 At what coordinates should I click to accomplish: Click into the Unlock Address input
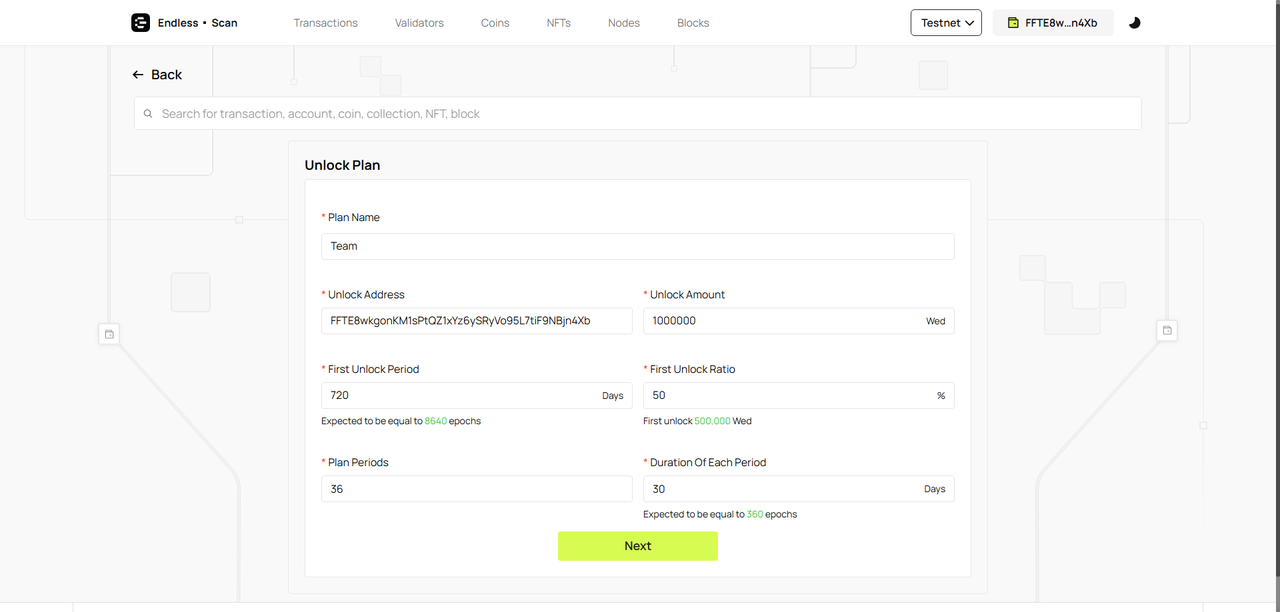(476, 321)
